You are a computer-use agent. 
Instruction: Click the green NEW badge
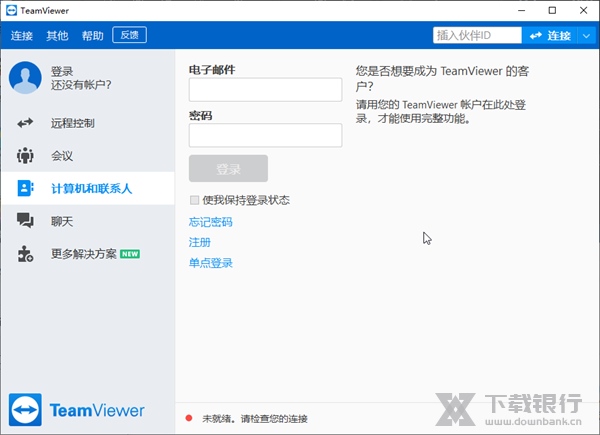coord(130,254)
